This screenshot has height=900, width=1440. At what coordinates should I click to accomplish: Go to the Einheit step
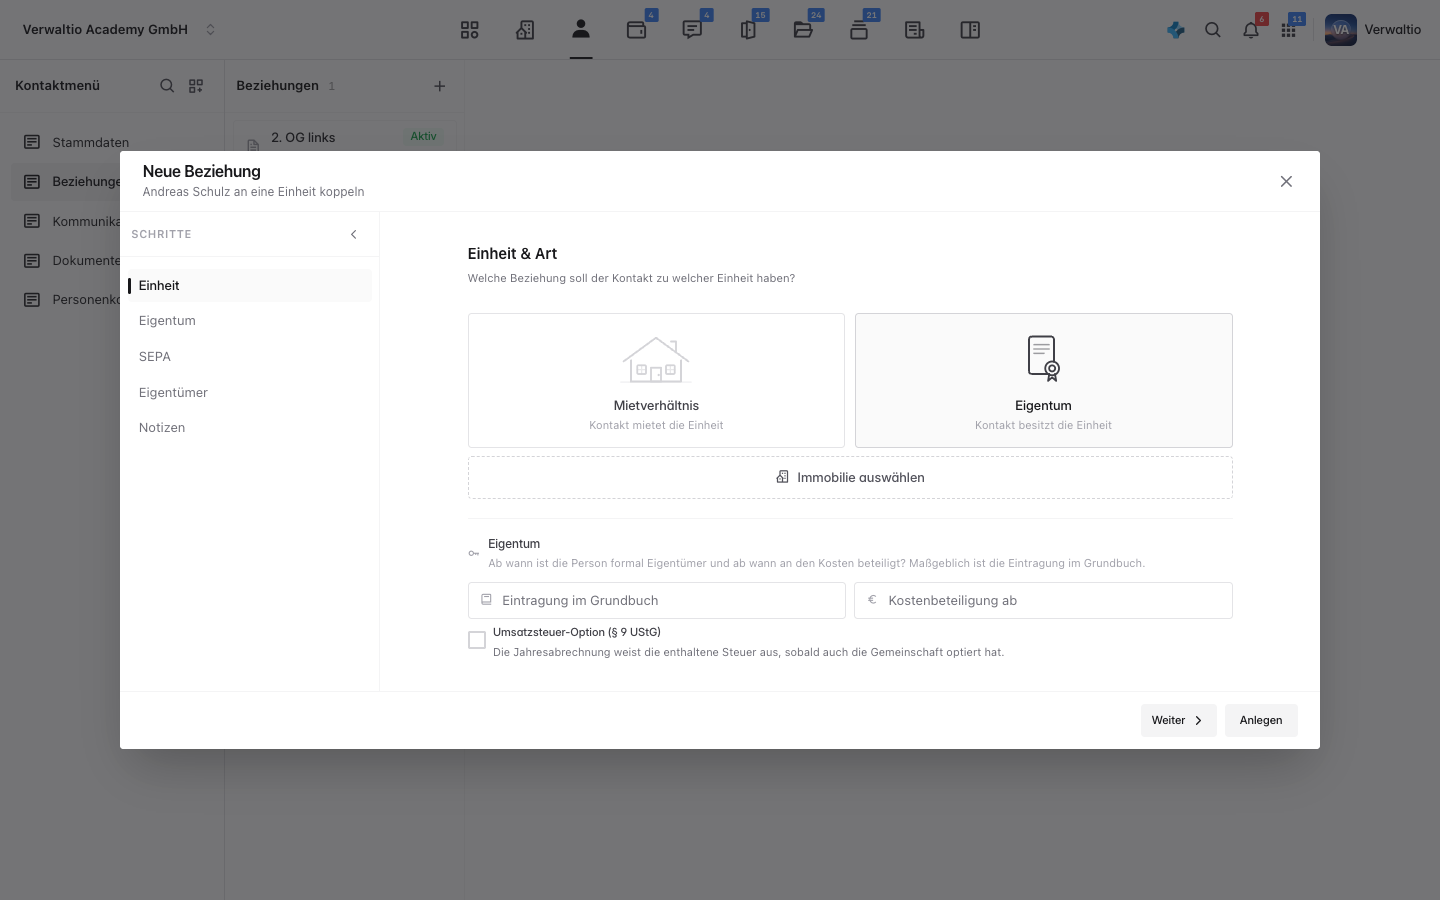coord(250,286)
